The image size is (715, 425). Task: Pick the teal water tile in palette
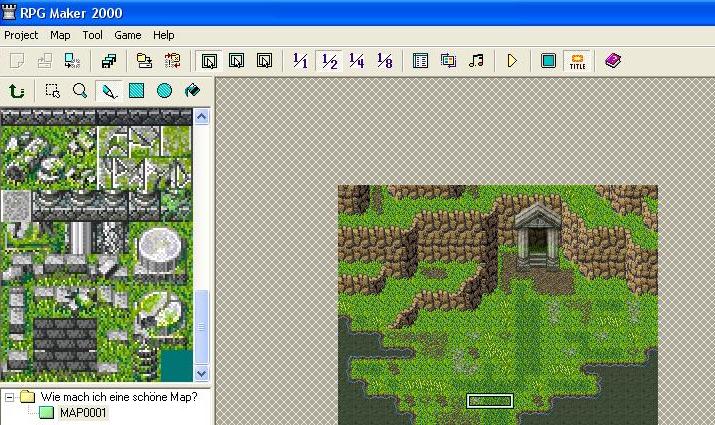coord(176,366)
